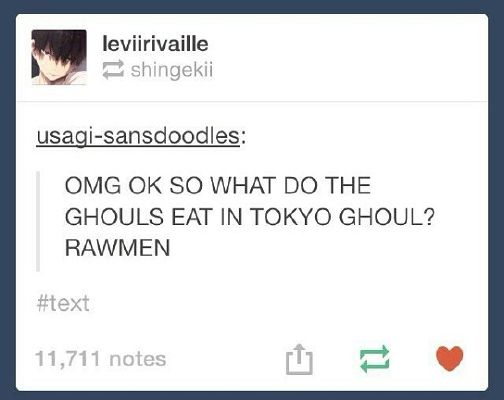Click the colon after usagi-sansdoodles
The image size is (504, 400).
pyautogui.click(x=244, y=138)
